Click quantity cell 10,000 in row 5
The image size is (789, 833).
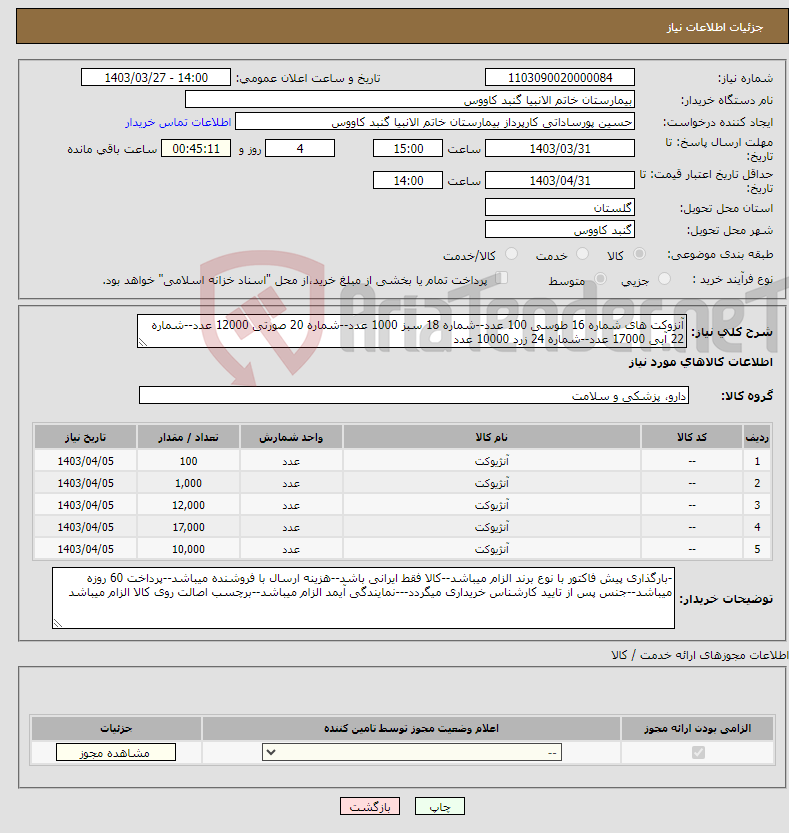[x=188, y=549]
